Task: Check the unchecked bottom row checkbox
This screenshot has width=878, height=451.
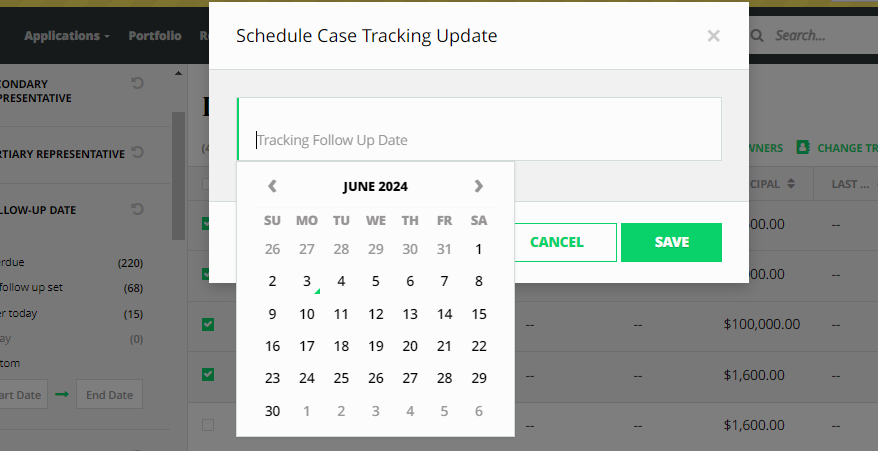Action: (x=208, y=425)
